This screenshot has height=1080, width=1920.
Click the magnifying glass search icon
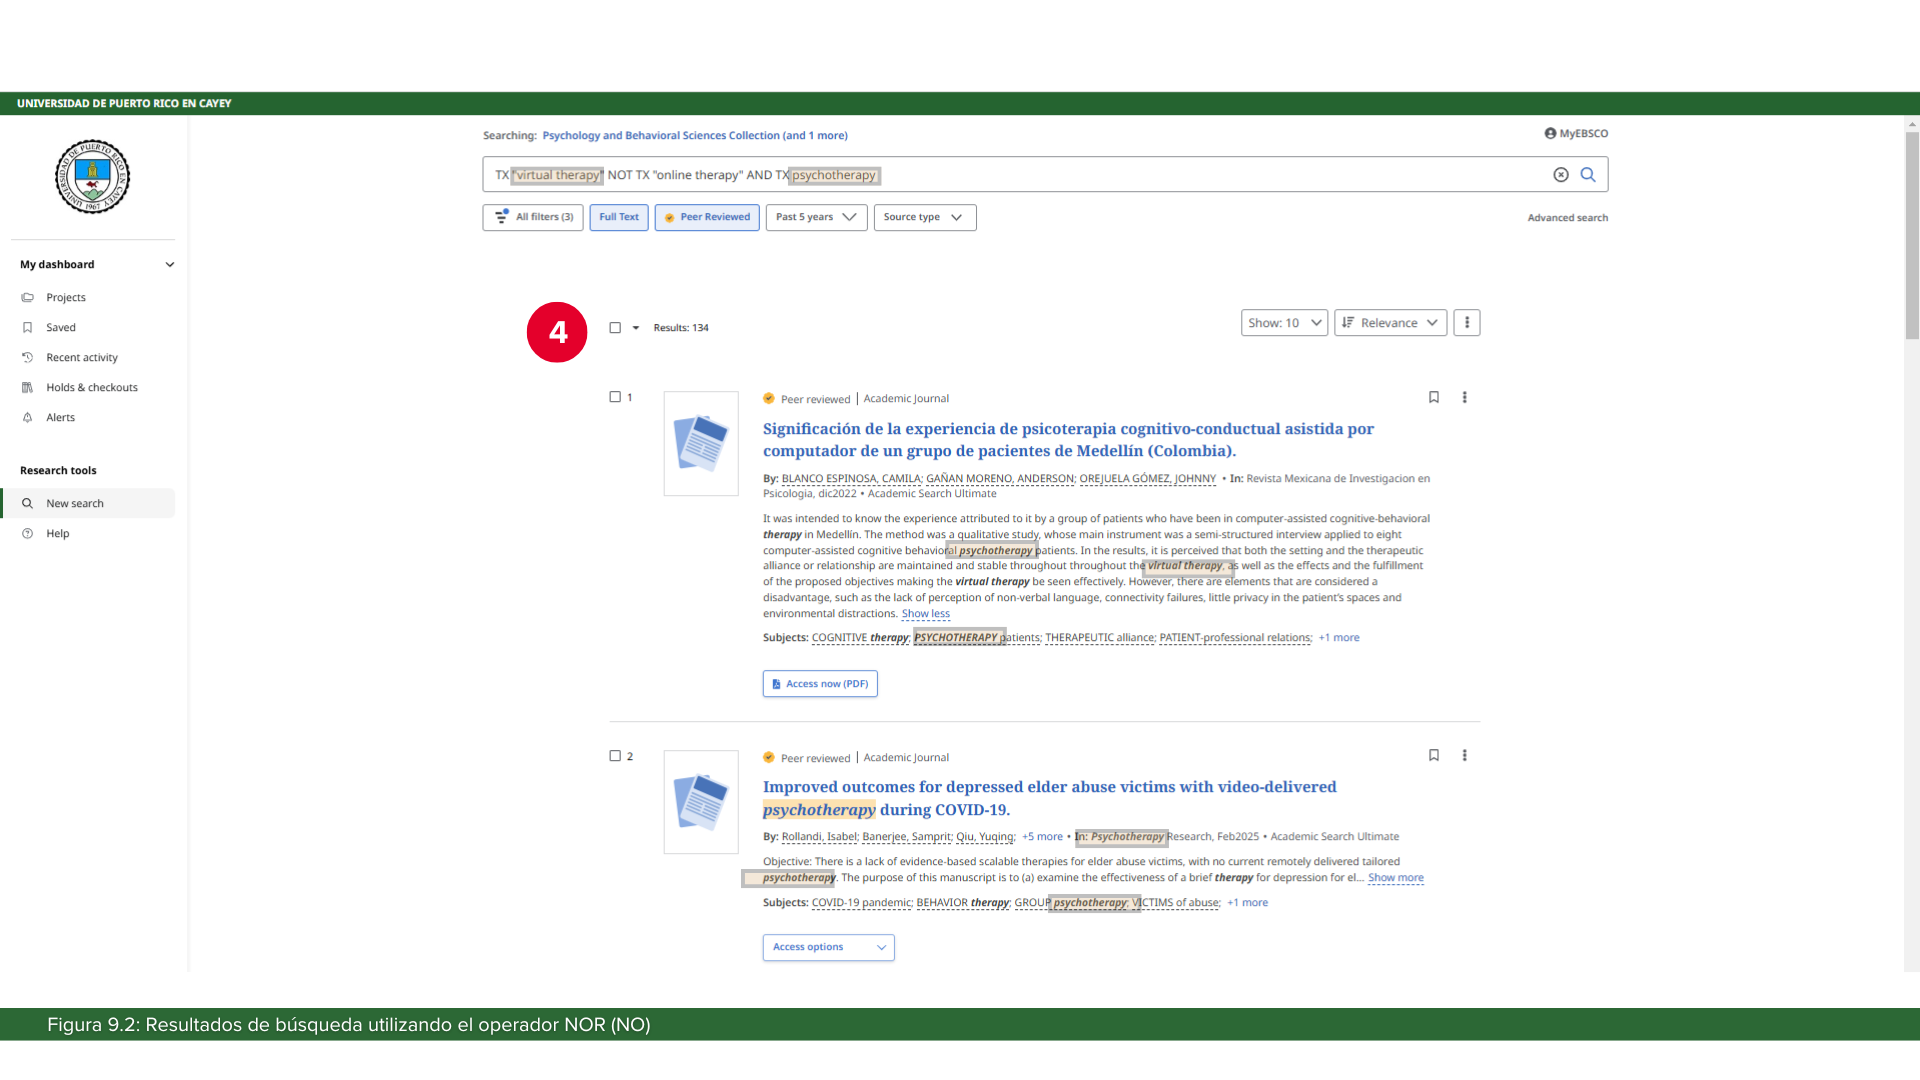[1588, 175]
